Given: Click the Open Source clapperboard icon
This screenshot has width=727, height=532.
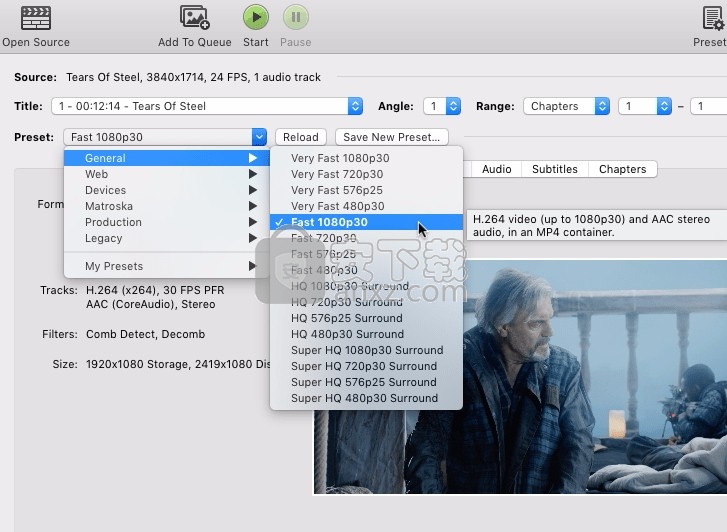Looking at the screenshot, I should coord(36,18).
